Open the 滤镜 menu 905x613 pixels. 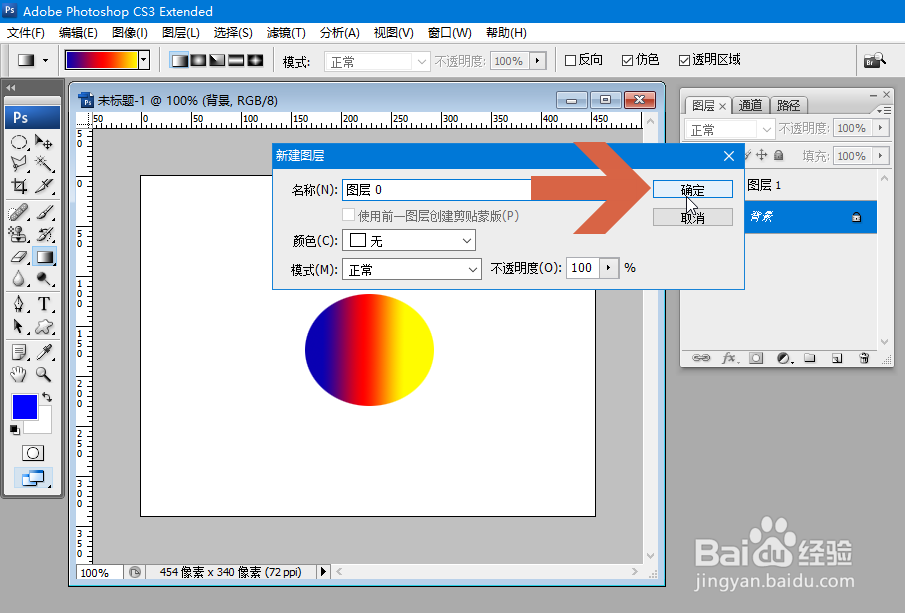286,32
